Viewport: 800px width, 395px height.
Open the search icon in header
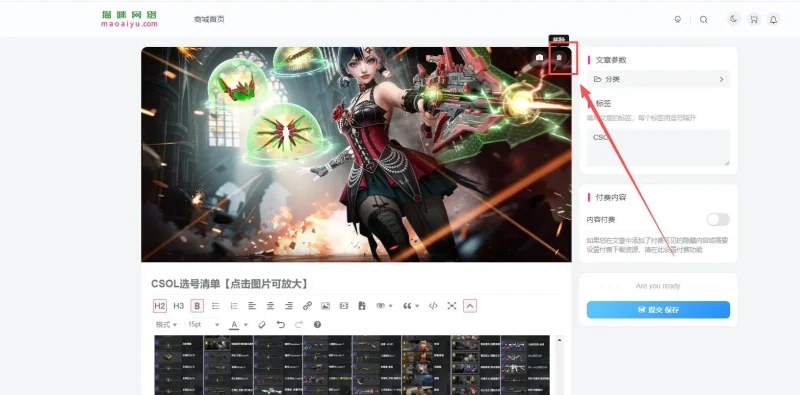(x=704, y=19)
